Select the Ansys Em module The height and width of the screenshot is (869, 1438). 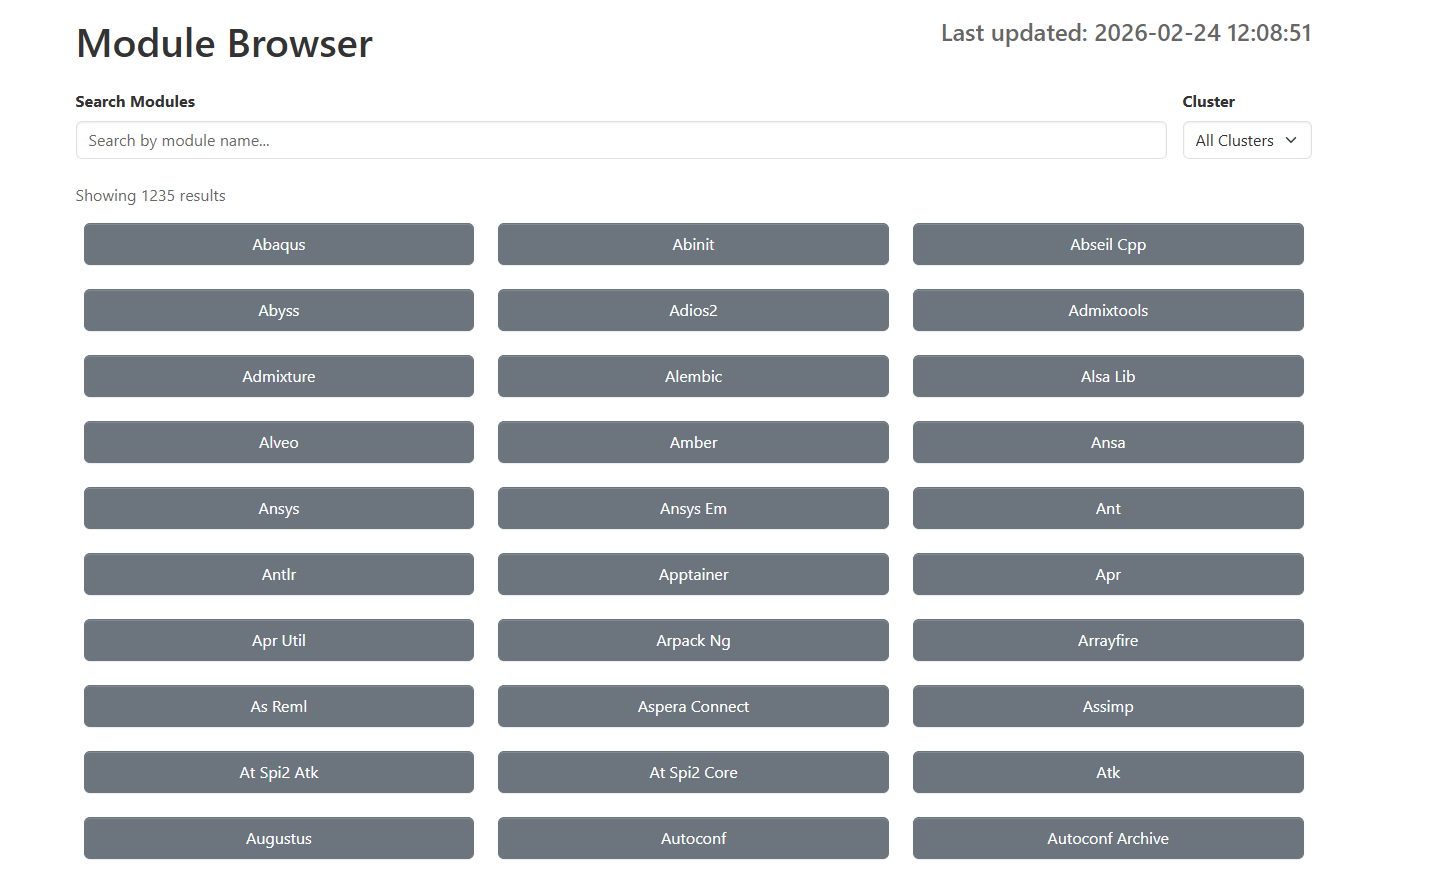tap(693, 508)
